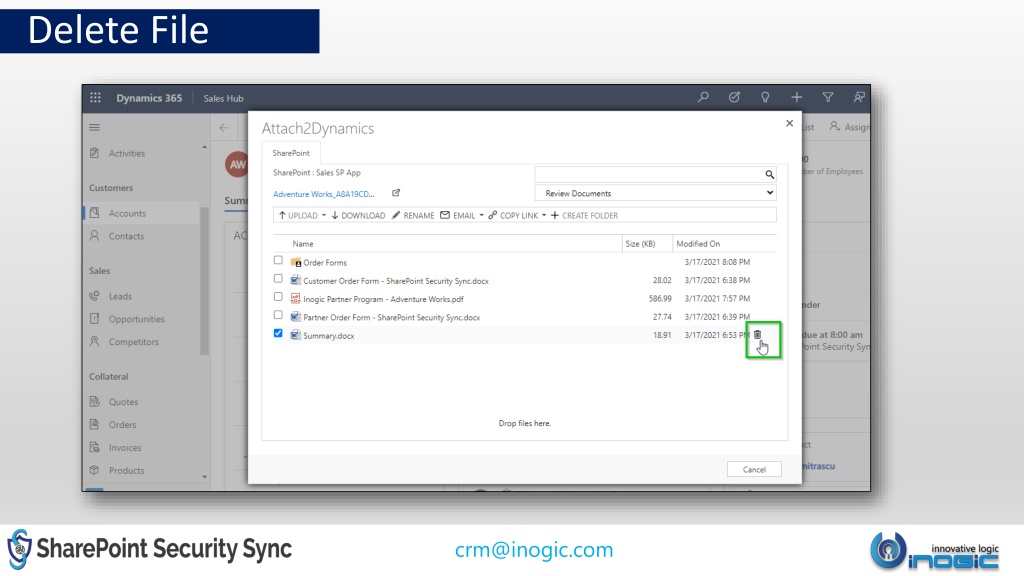Screen dimensions: 1024x576
Task: Expand the Copy Link dropdown arrow
Action: [544, 216]
